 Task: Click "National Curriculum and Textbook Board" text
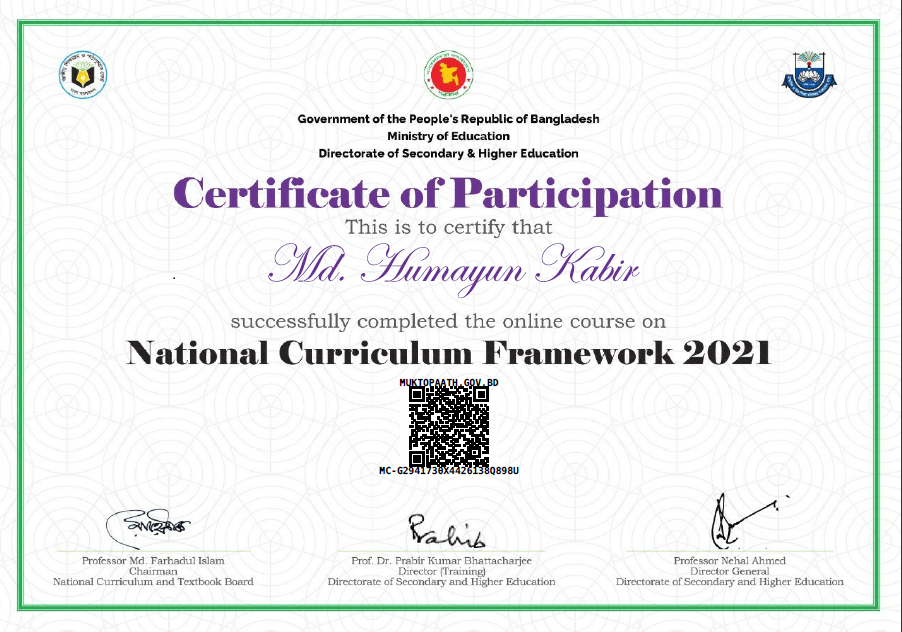(153, 581)
